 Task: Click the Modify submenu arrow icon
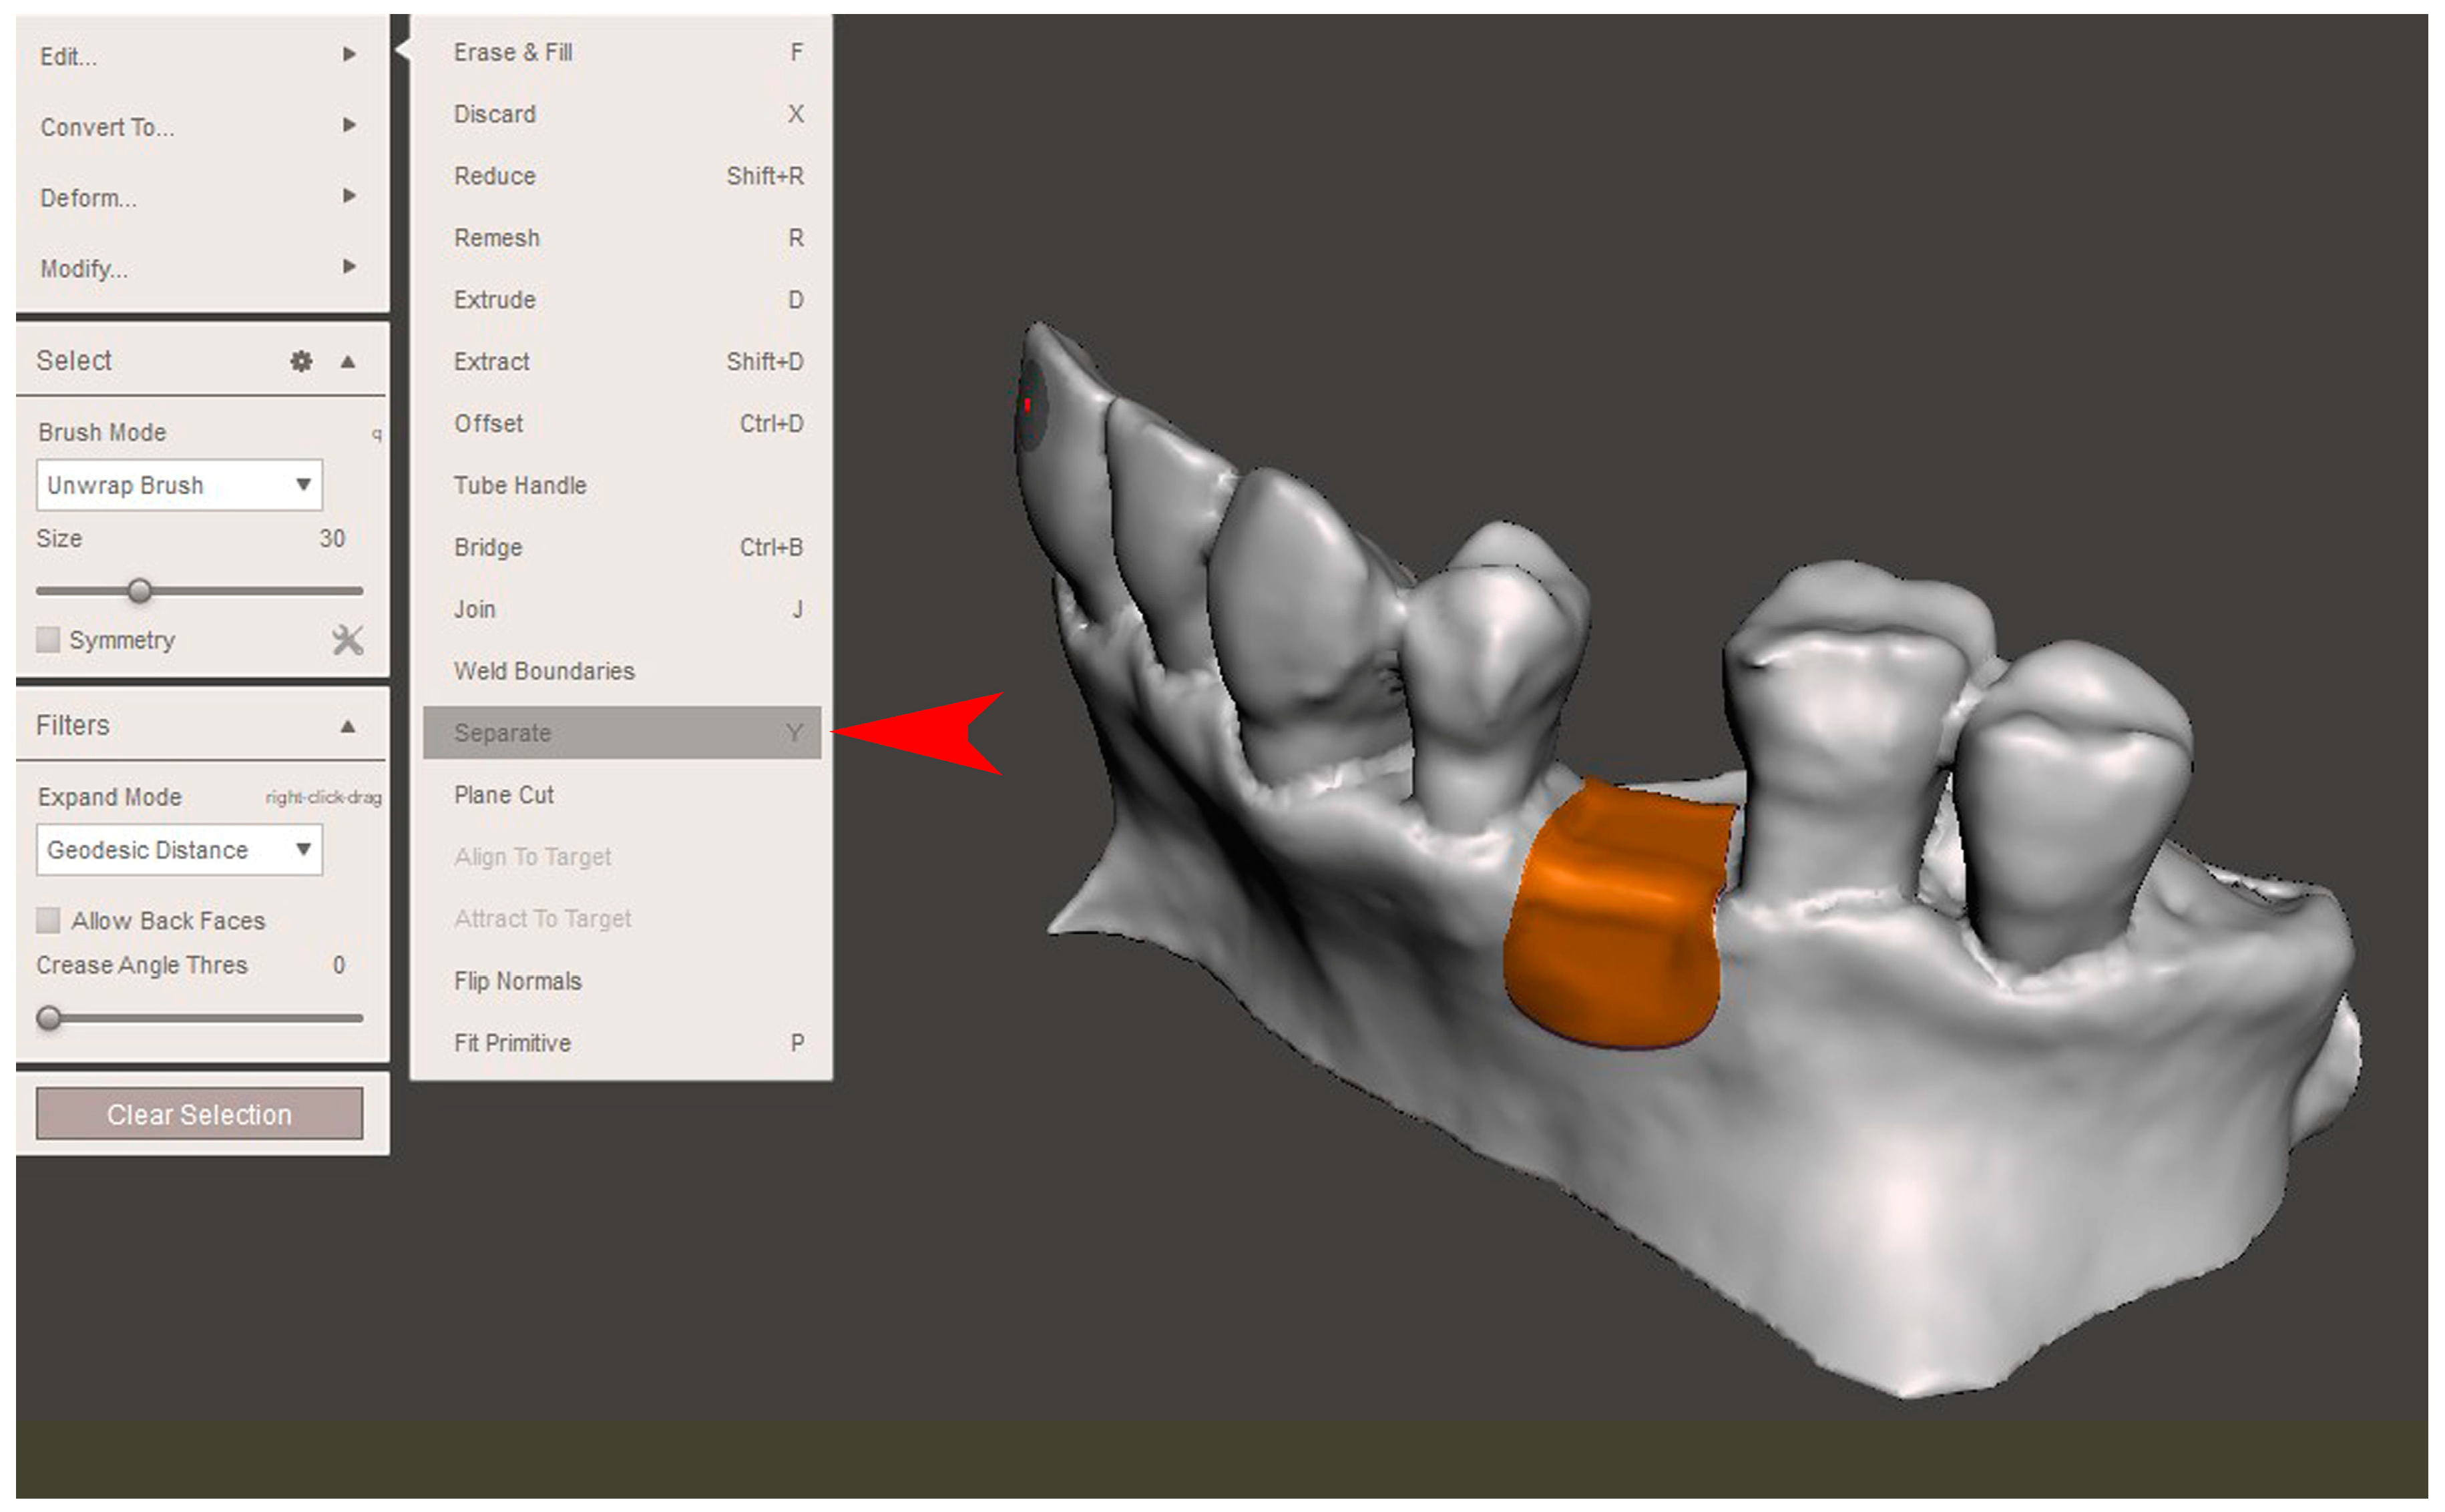(349, 266)
